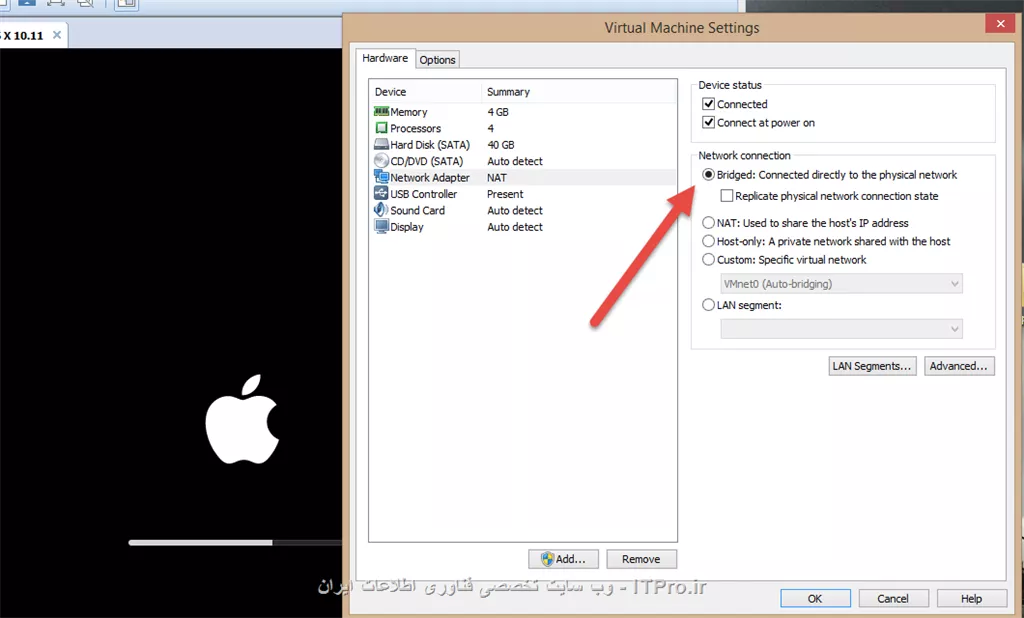Choose NAT: share the host's IP address
The width and height of the screenshot is (1024, 618).
click(x=709, y=223)
